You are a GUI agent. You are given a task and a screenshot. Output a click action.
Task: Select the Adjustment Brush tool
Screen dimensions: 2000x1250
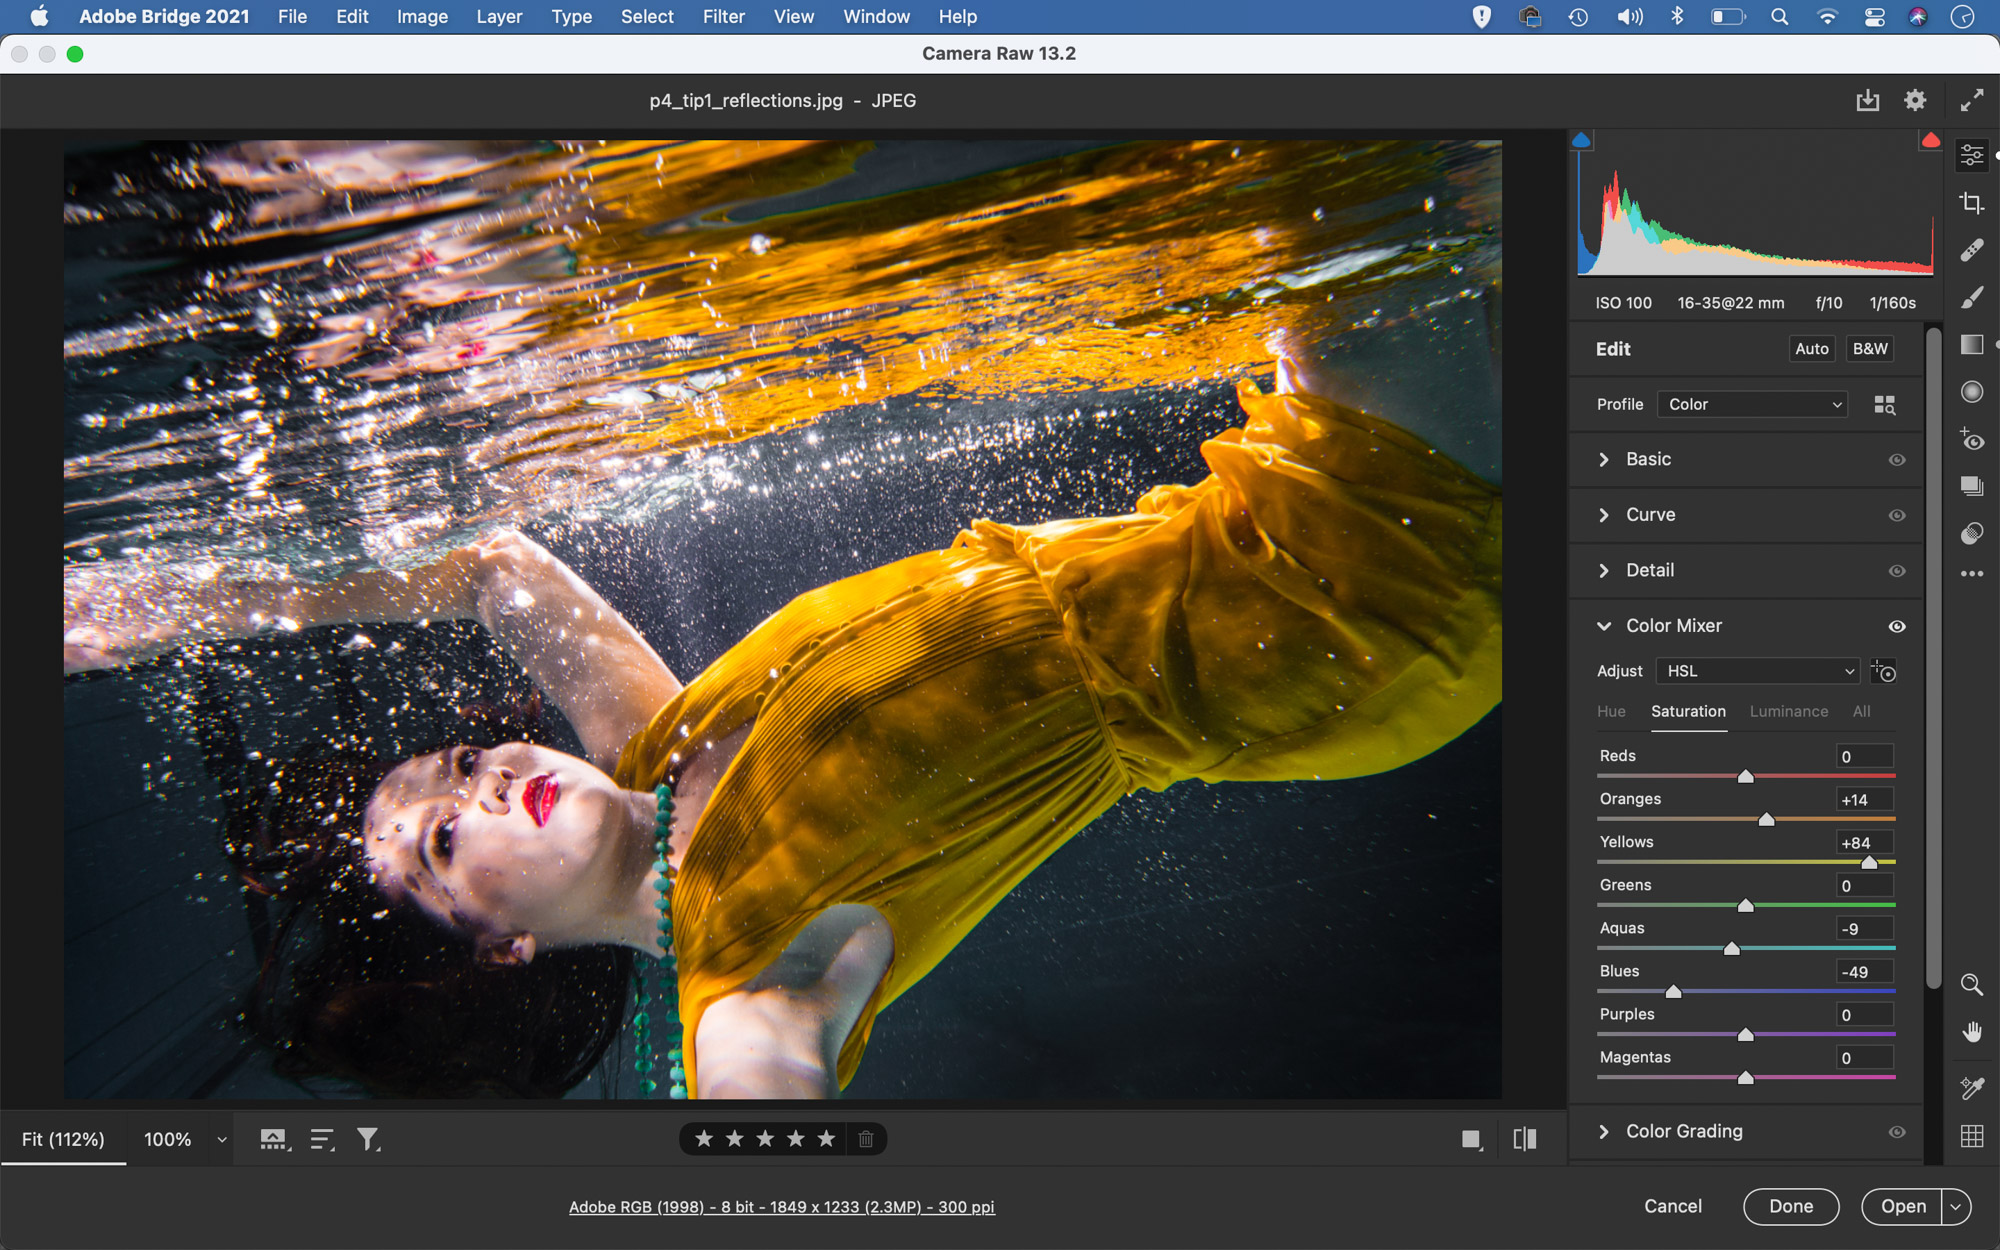pos(1971,298)
